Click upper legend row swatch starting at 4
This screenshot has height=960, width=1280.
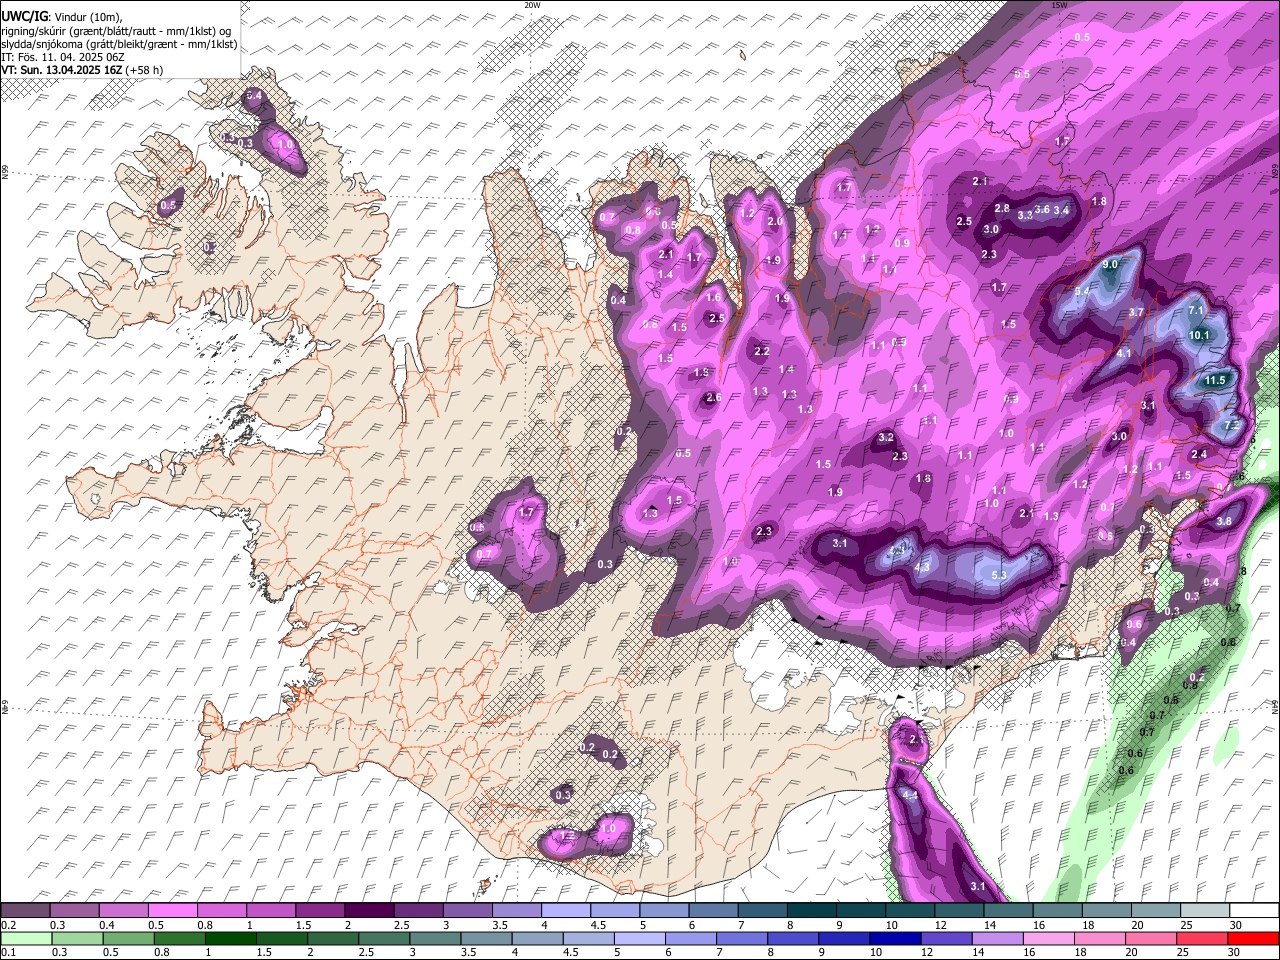point(564,911)
